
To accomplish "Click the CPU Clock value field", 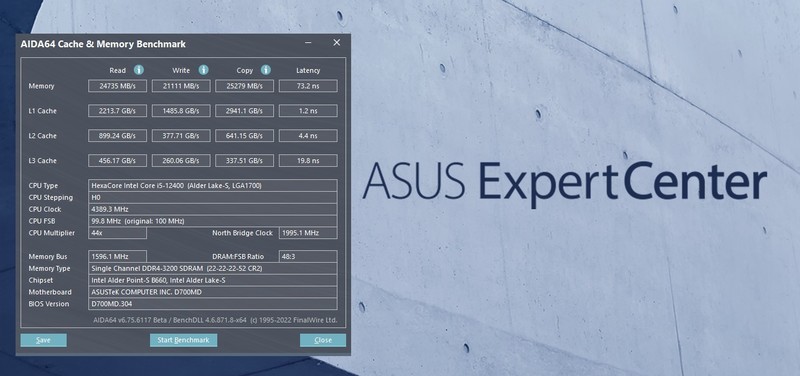I will point(213,209).
